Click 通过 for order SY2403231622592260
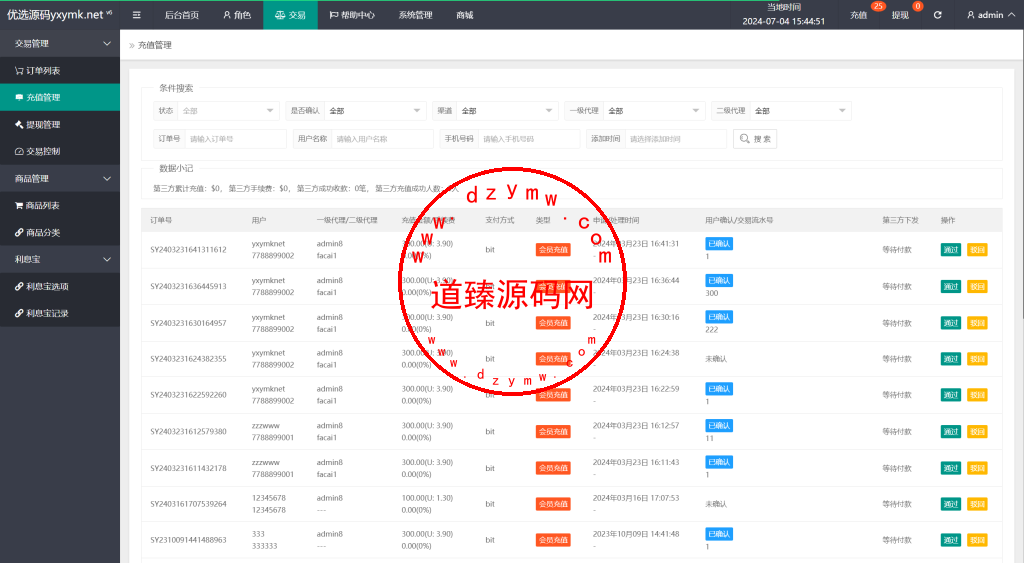This screenshot has width=1024, height=563. (951, 394)
